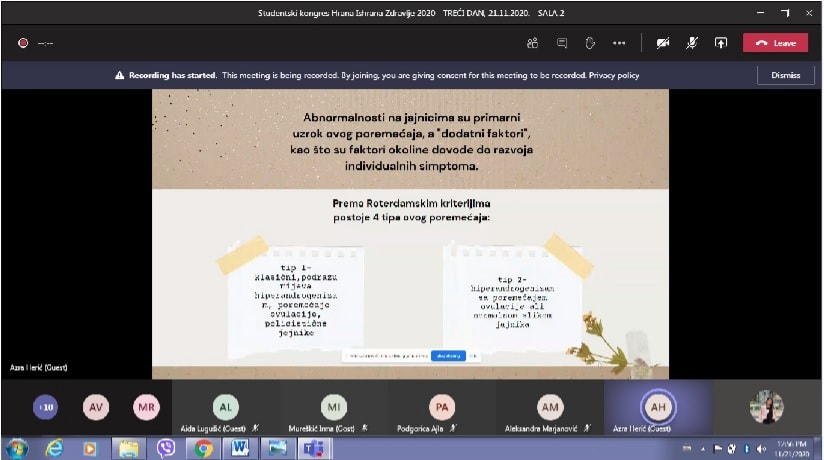Click the blue button on the slide's sharing bar

tap(448, 355)
